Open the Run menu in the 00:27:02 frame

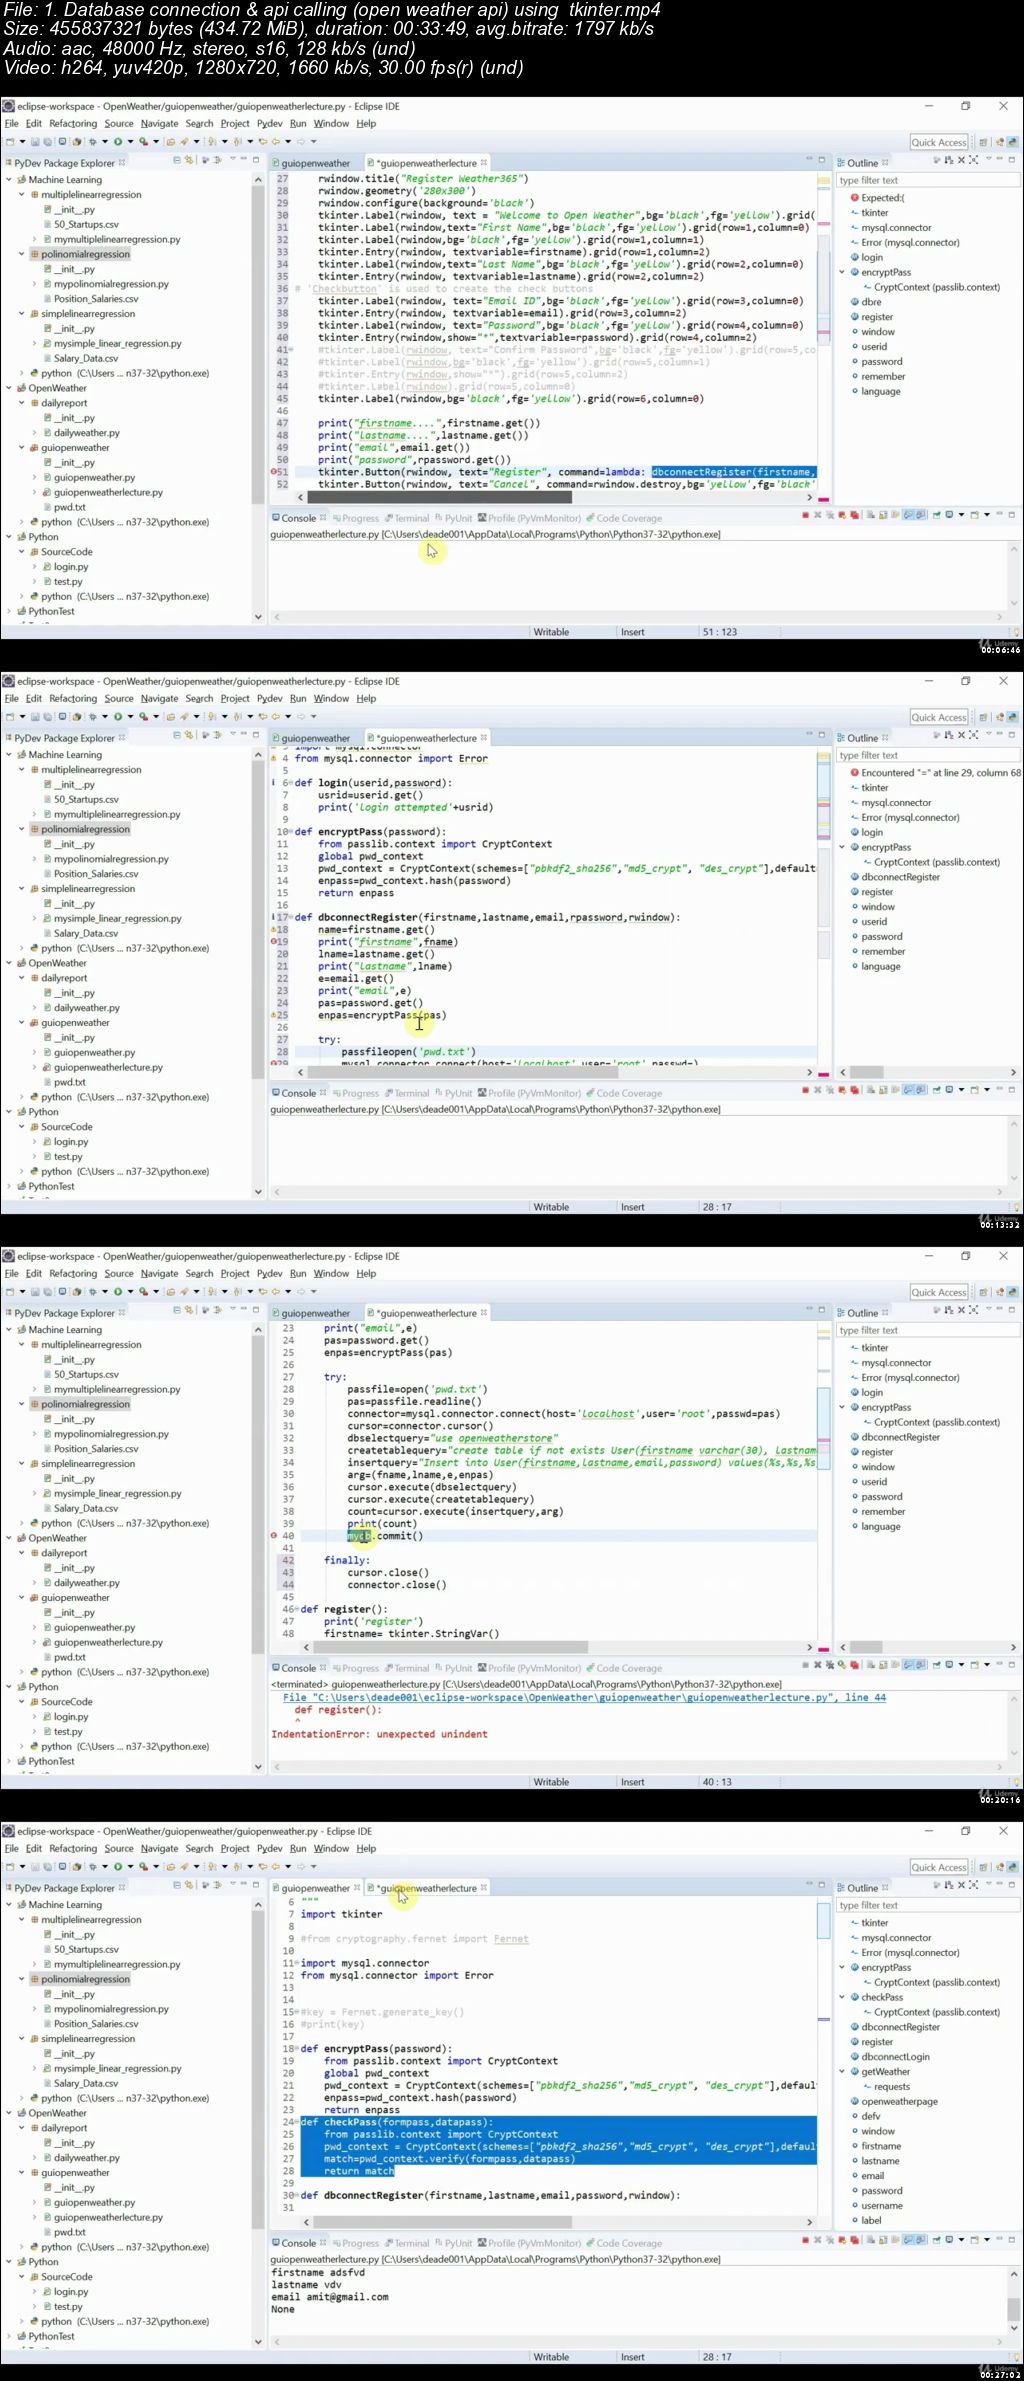[298, 1849]
